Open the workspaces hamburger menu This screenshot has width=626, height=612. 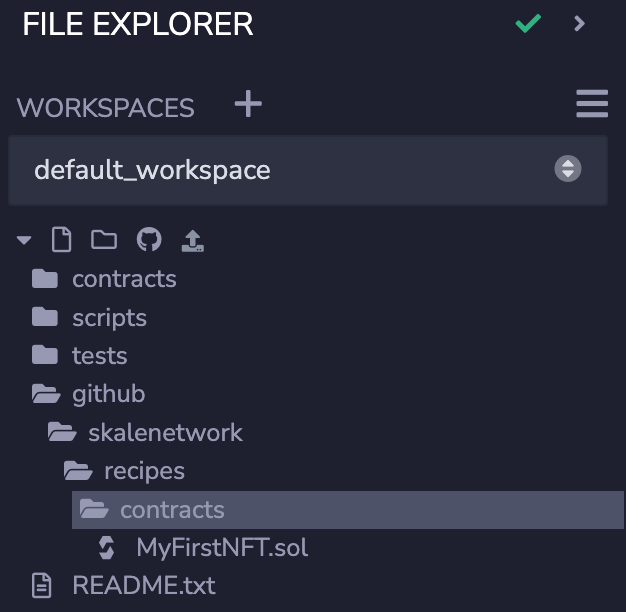tap(591, 104)
